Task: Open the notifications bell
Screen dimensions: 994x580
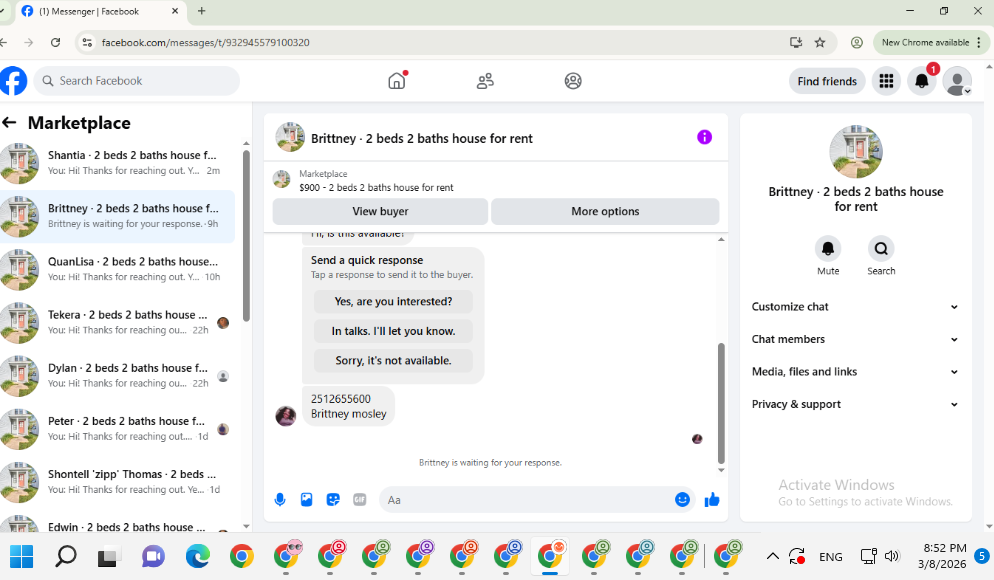Action: [922, 81]
